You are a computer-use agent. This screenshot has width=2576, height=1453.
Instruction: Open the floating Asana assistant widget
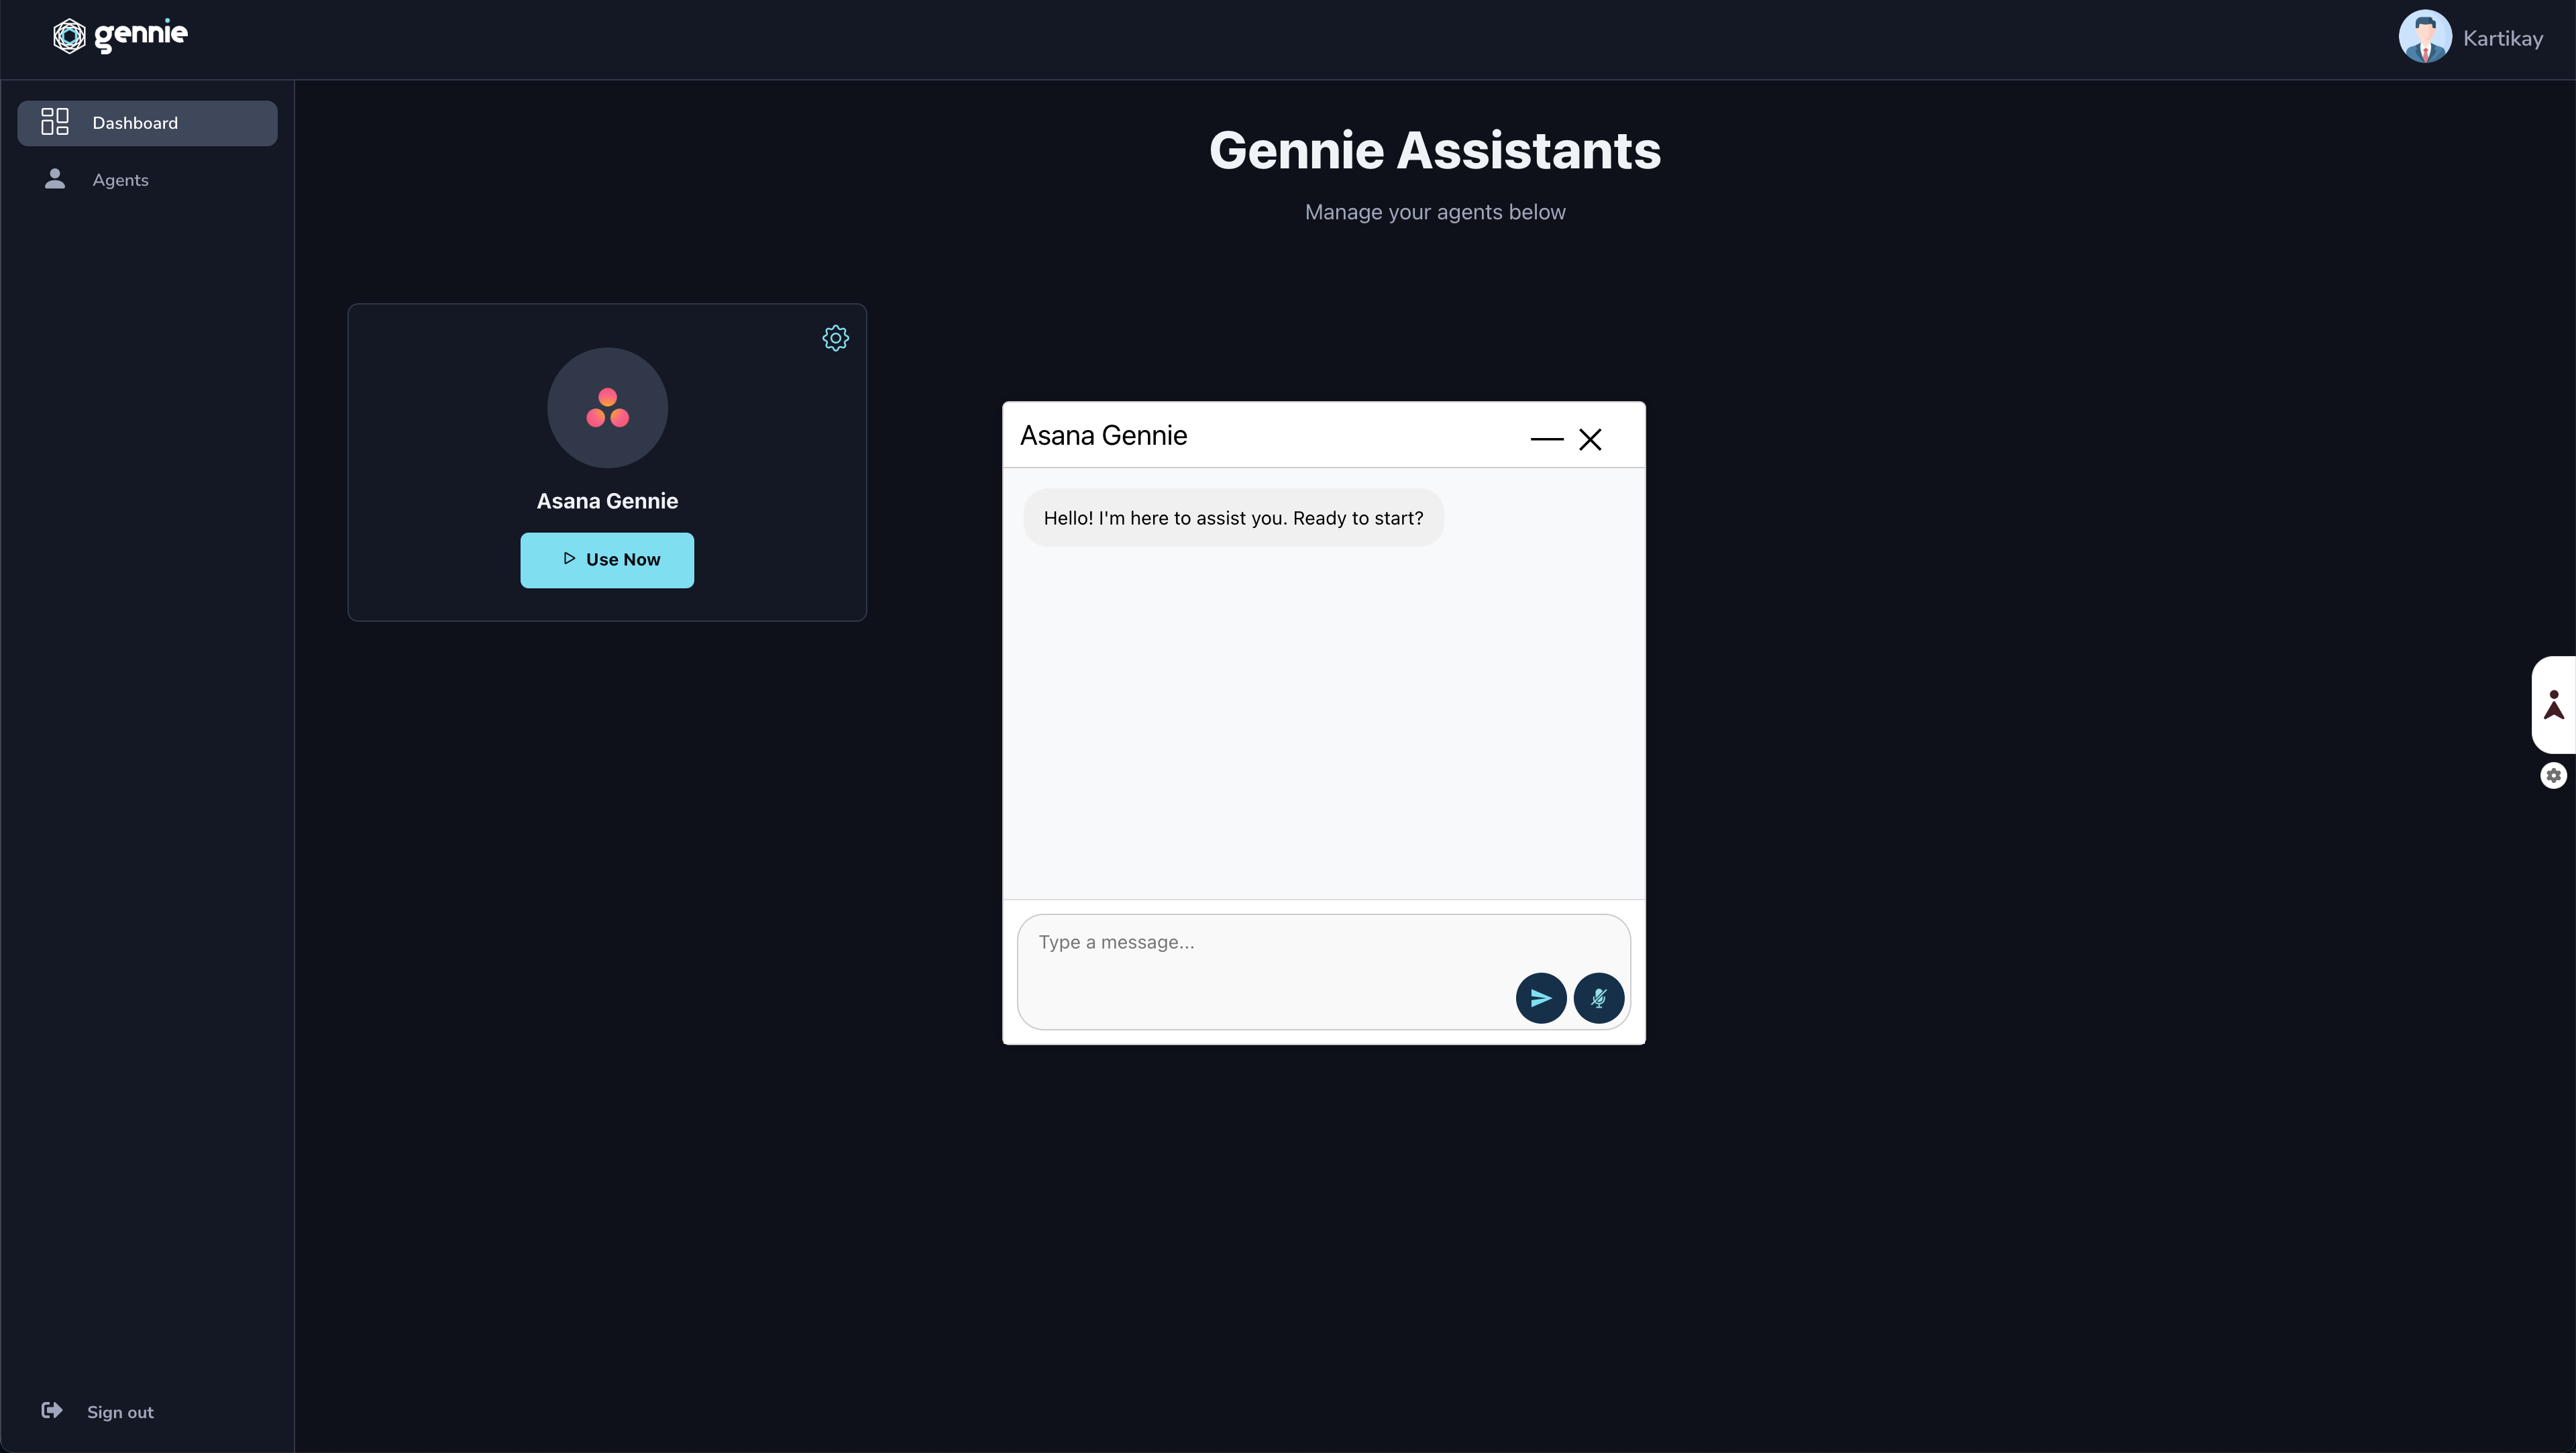2553,704
